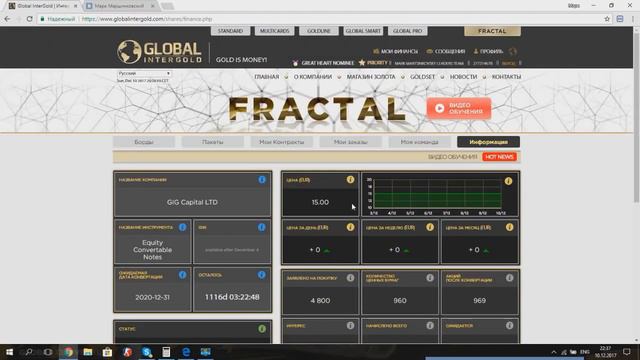
Task: Click the Global InterGold globe logo
Action: click(129, 52)
